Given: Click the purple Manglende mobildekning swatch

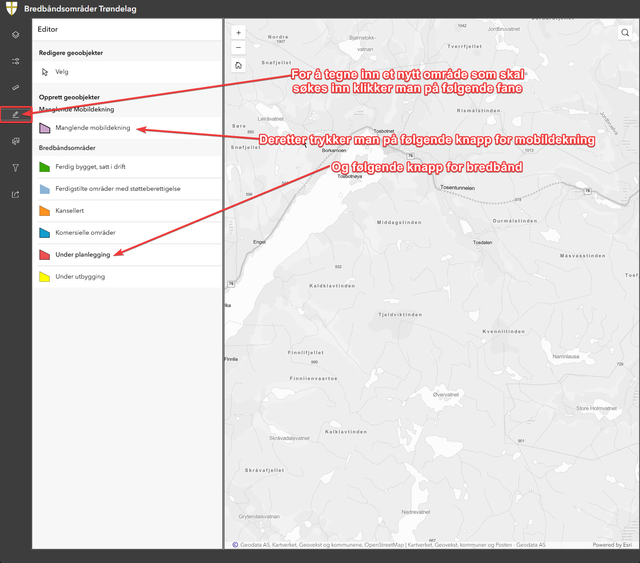Looking at the screenshot, I should [x=44, y=128].
